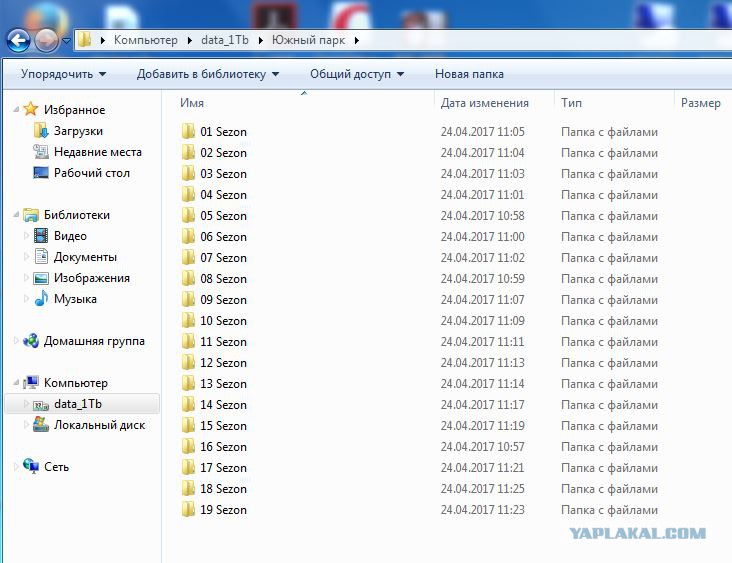
Task: Open the Загрузки folder icon in favorites
Action: [41, 131]
